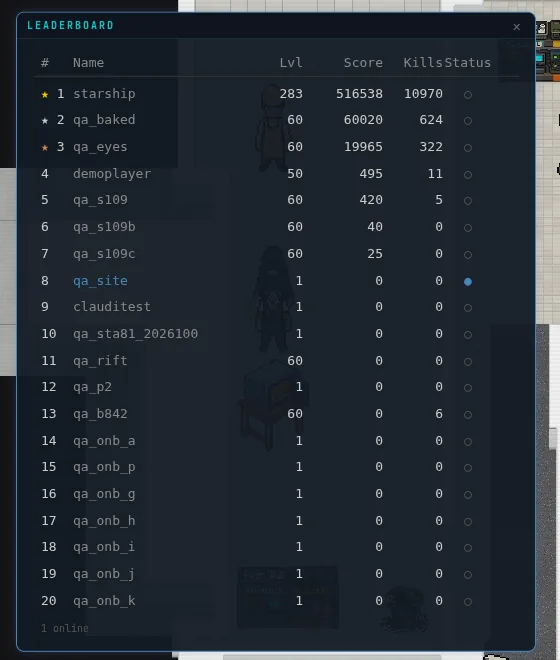560x660 pixels.
Task: Select player name qa_sta81_2026100
Action: click(135, 334)
